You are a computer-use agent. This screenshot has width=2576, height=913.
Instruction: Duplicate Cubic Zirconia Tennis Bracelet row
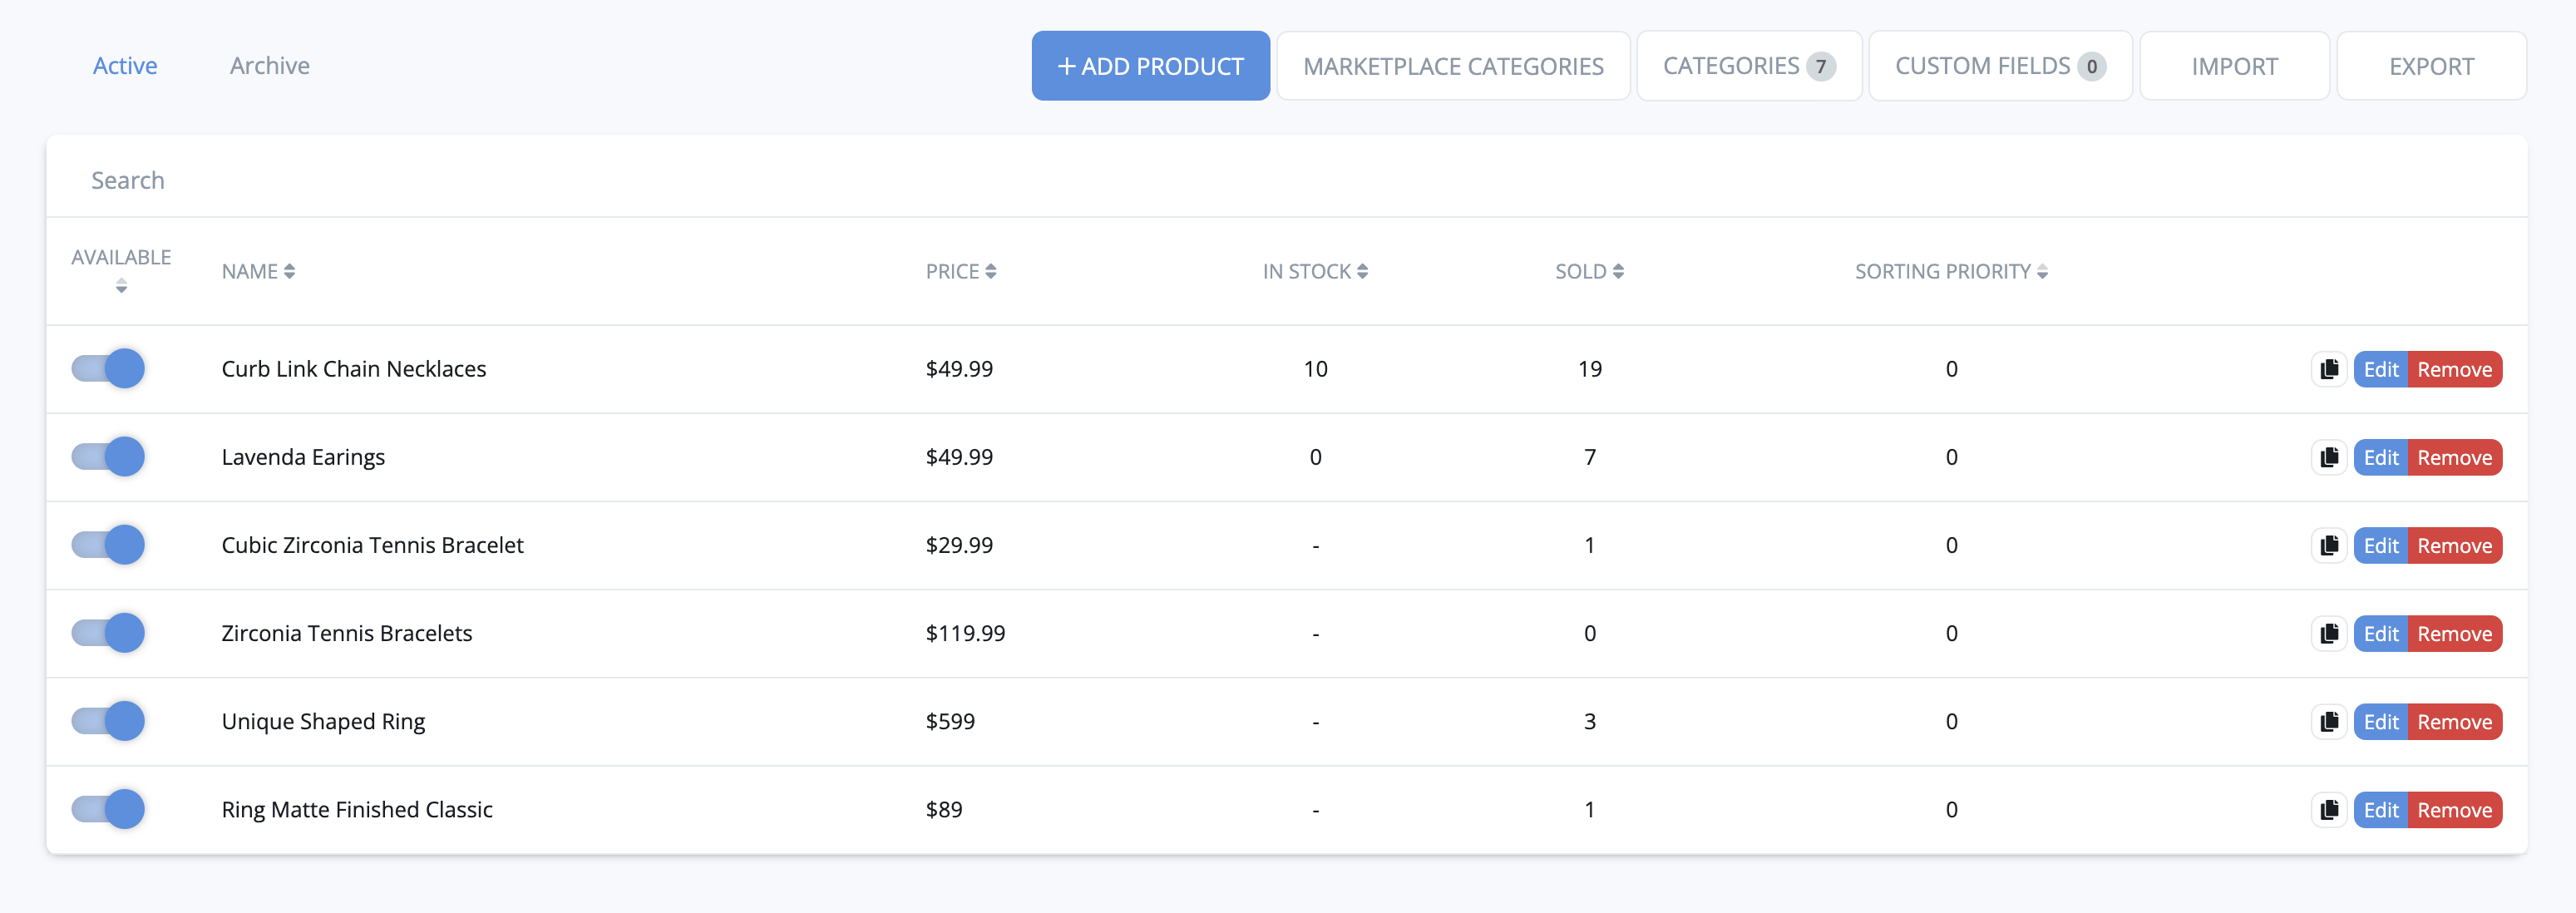click(x=2329, y=545)
